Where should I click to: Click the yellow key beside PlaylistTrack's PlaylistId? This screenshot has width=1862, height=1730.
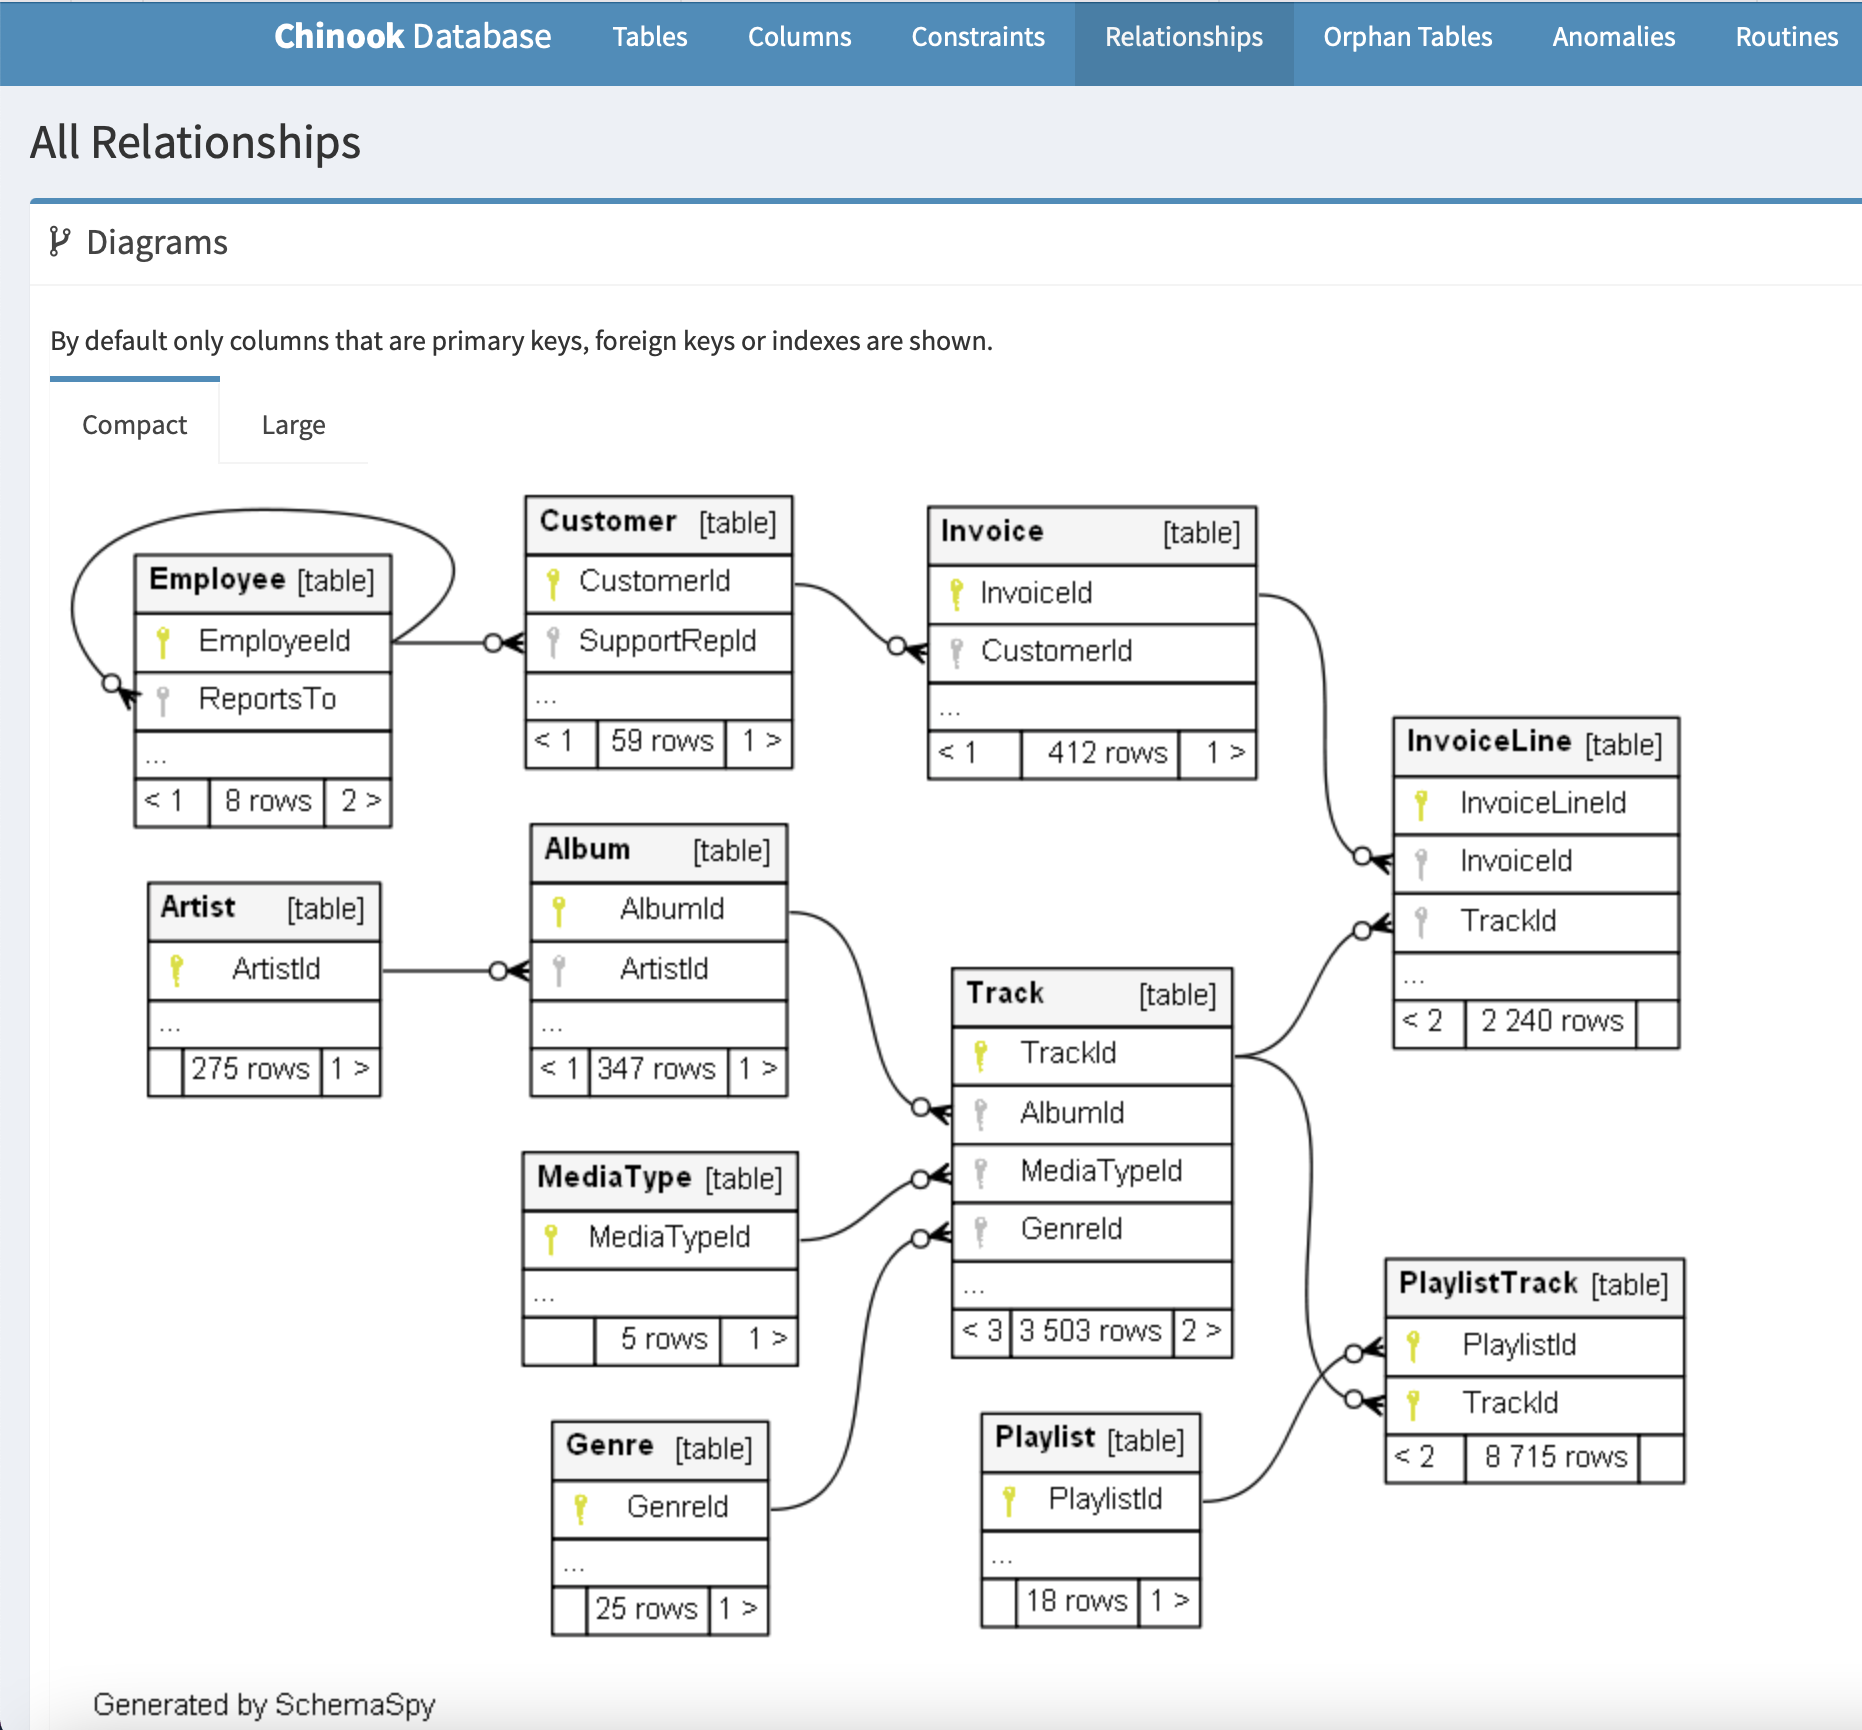click(x=1413, y=1346)
